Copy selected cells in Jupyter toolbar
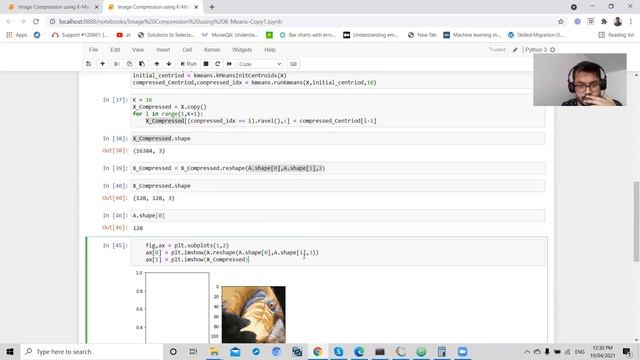Viewport: 640px width, 360px height. (x=129, y=64)
